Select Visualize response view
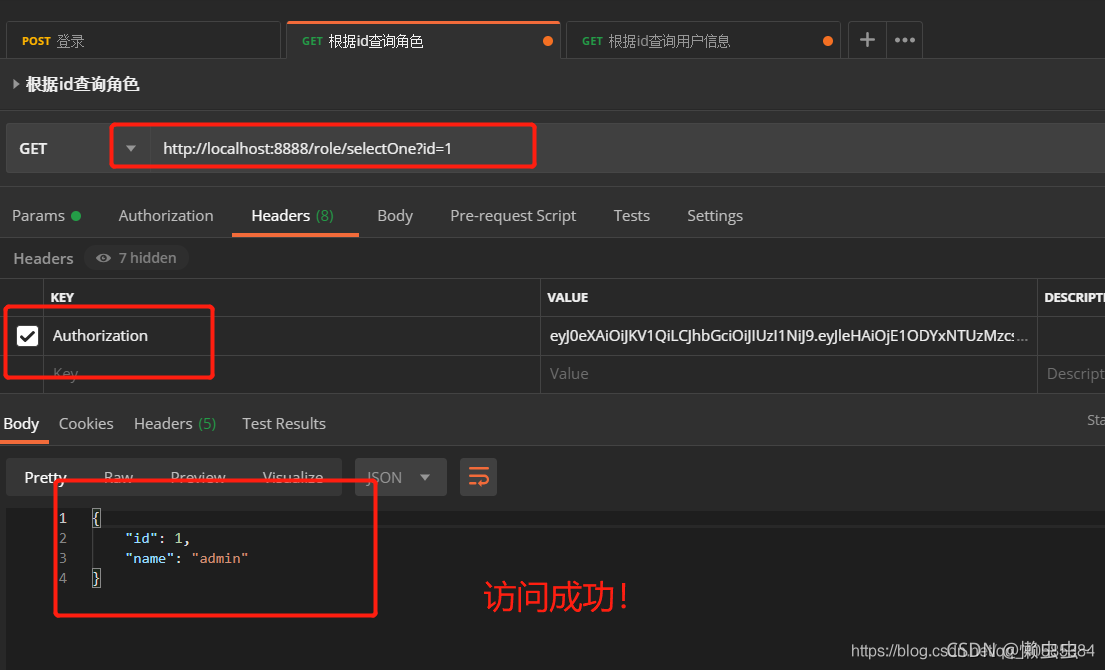The image size is (1105, 670). tap(293, 477)
